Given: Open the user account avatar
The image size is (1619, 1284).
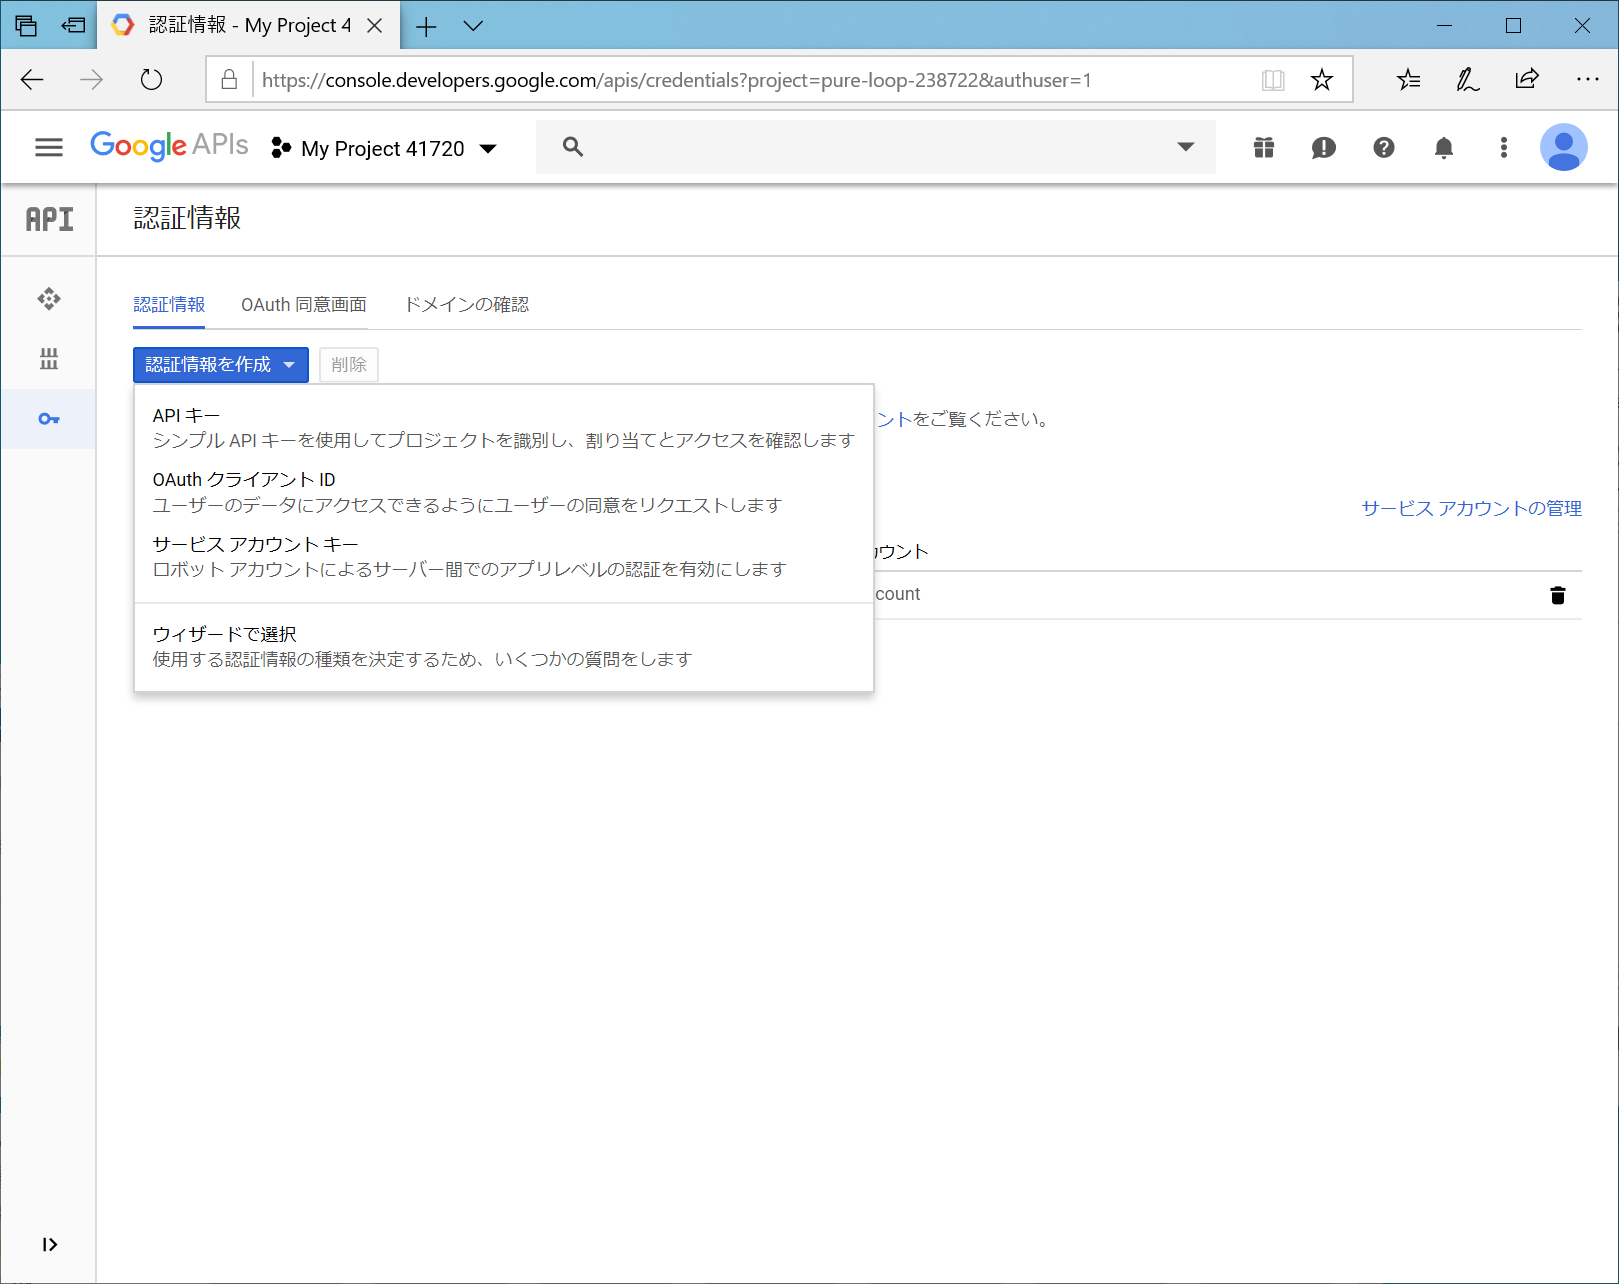Looking at the screenshot, I should pyautogui.click(x=1564, y=148).
